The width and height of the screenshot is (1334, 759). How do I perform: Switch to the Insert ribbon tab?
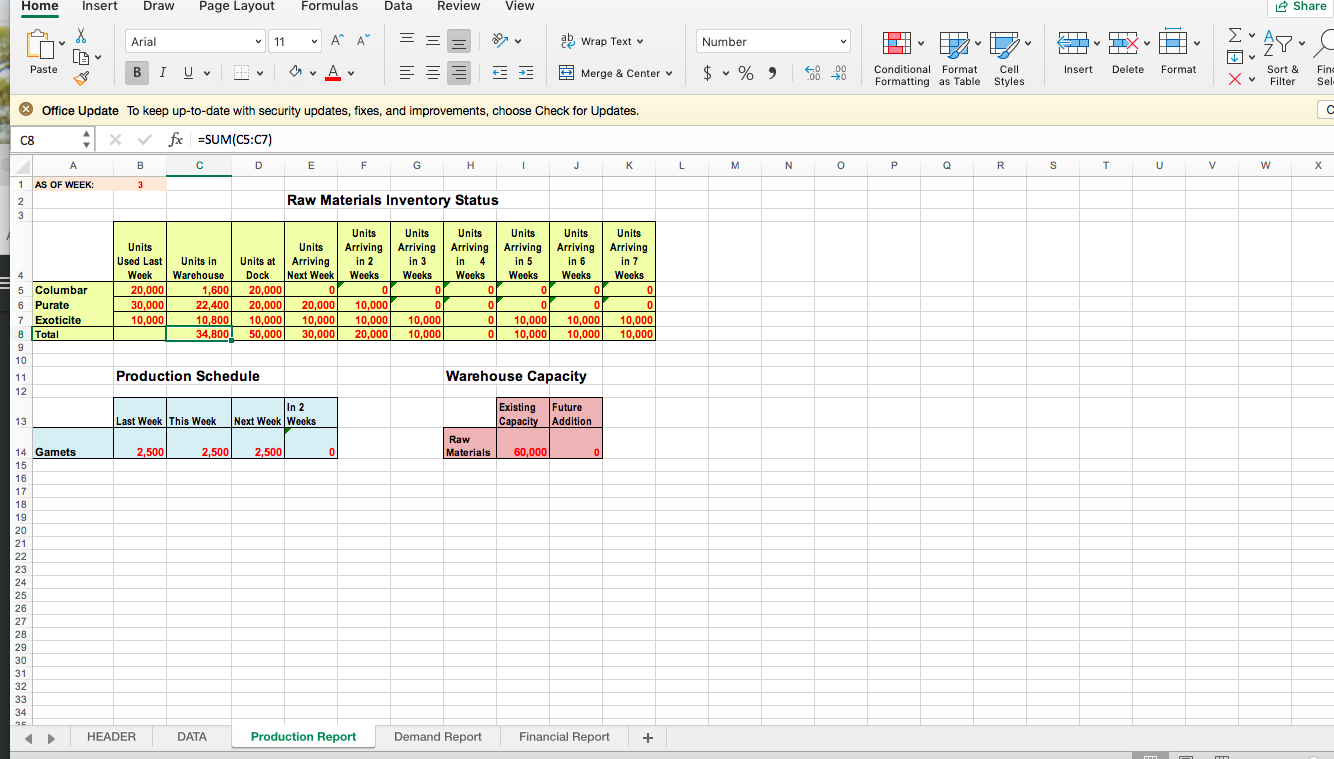(100, 6)
